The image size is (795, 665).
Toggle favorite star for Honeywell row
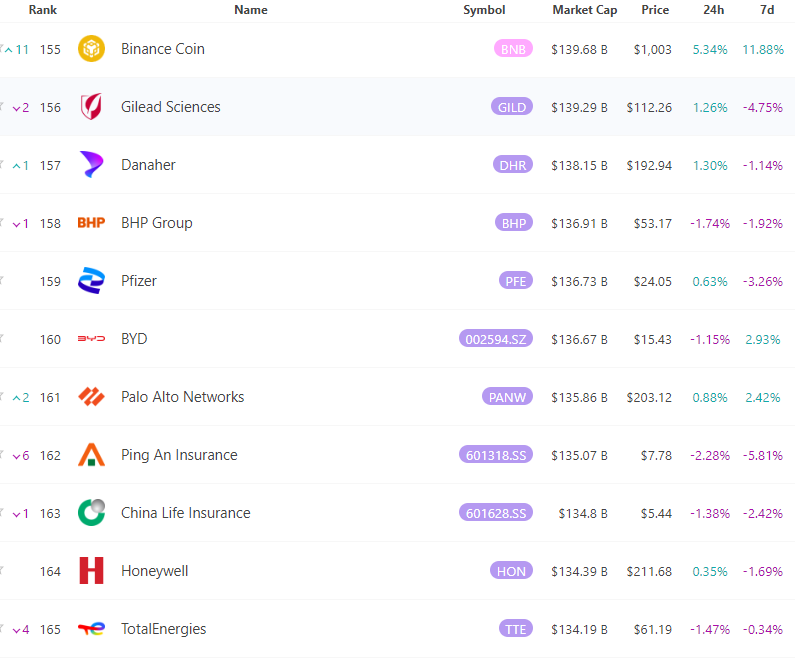pyautogui.click(x=2, y=571)
